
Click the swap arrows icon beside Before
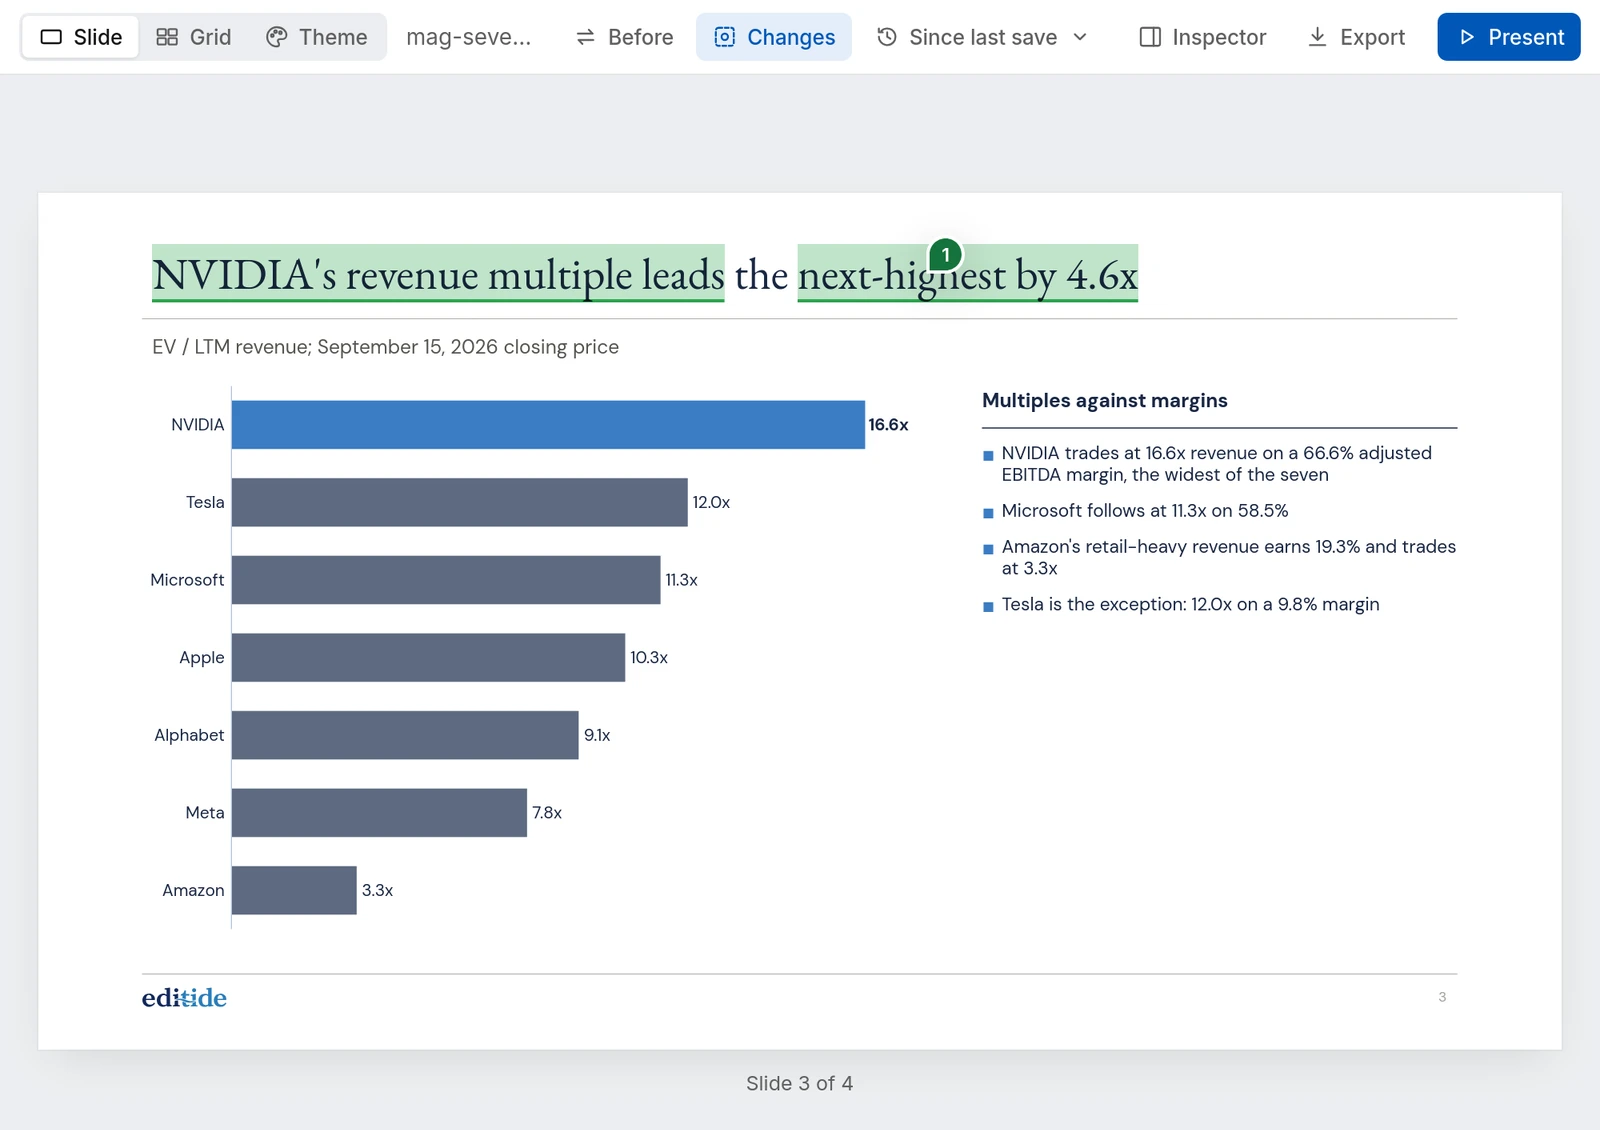point(586,37)
